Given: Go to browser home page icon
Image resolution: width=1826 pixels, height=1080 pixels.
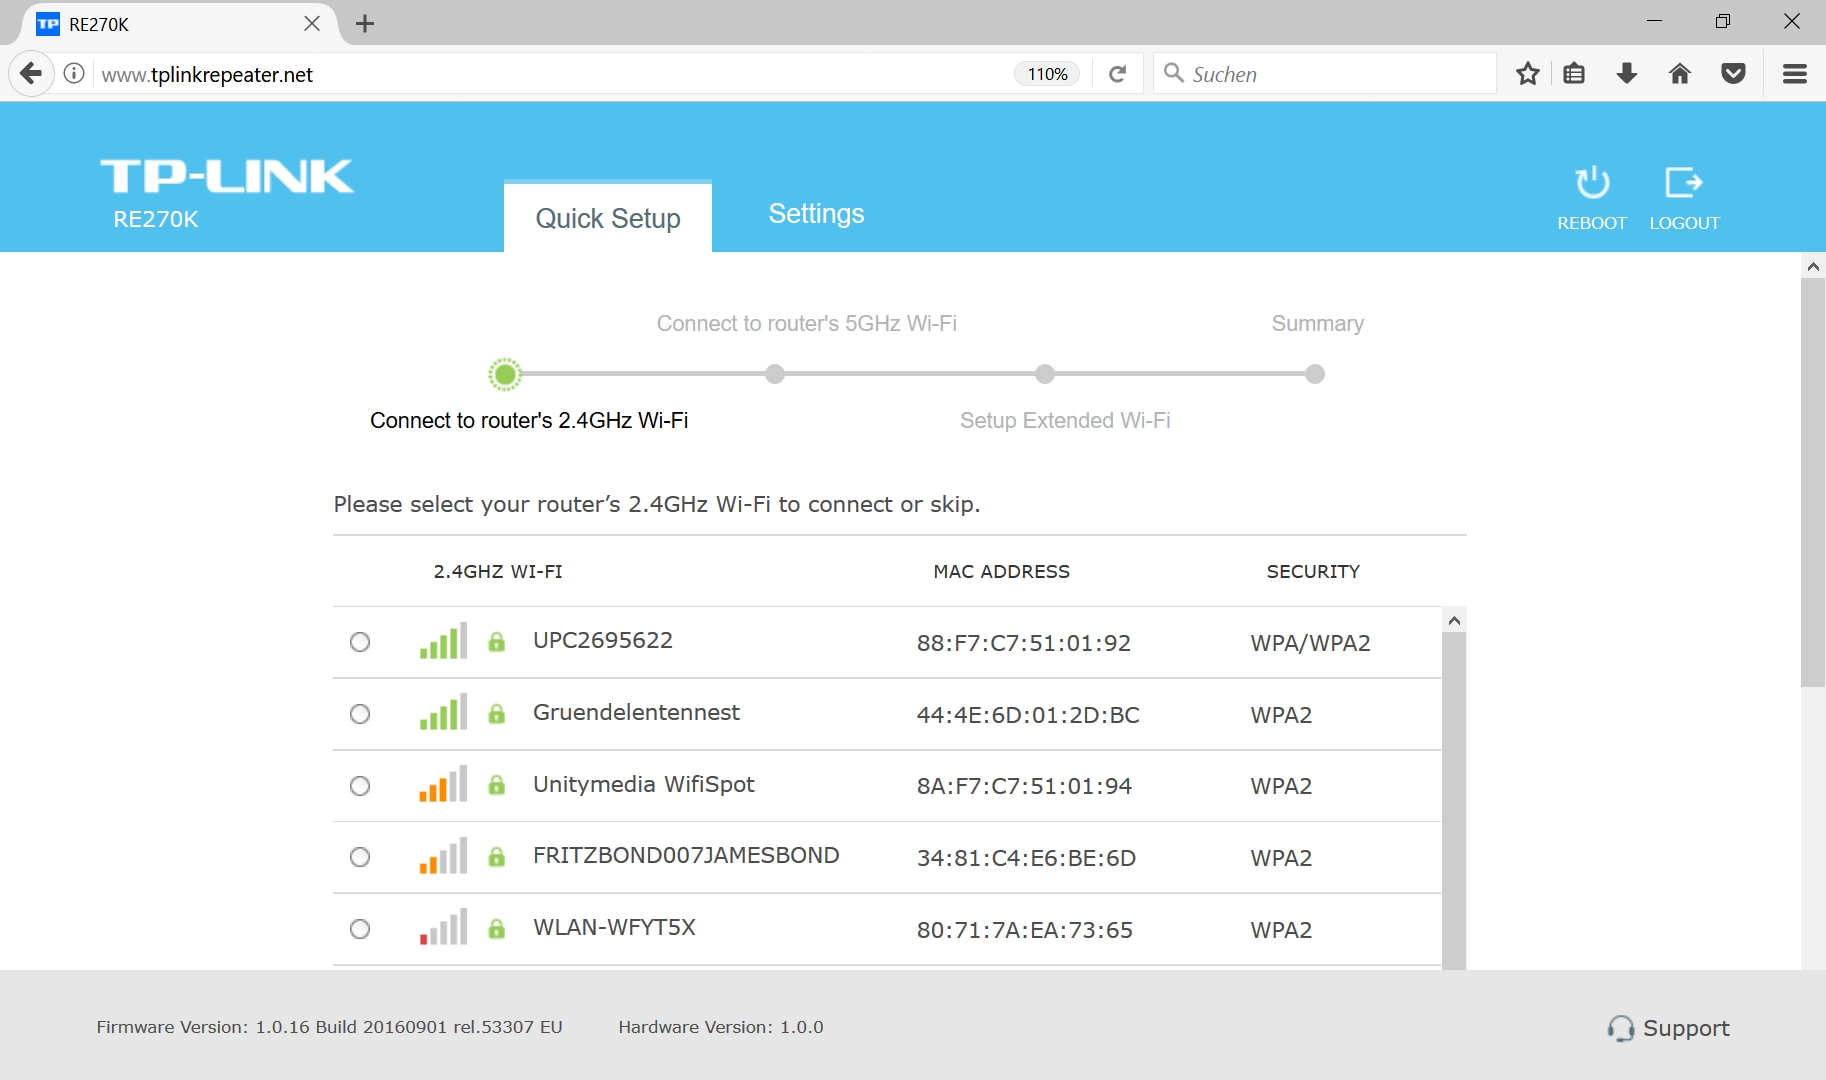Looking at the screenshot, I should point(1680,74).
